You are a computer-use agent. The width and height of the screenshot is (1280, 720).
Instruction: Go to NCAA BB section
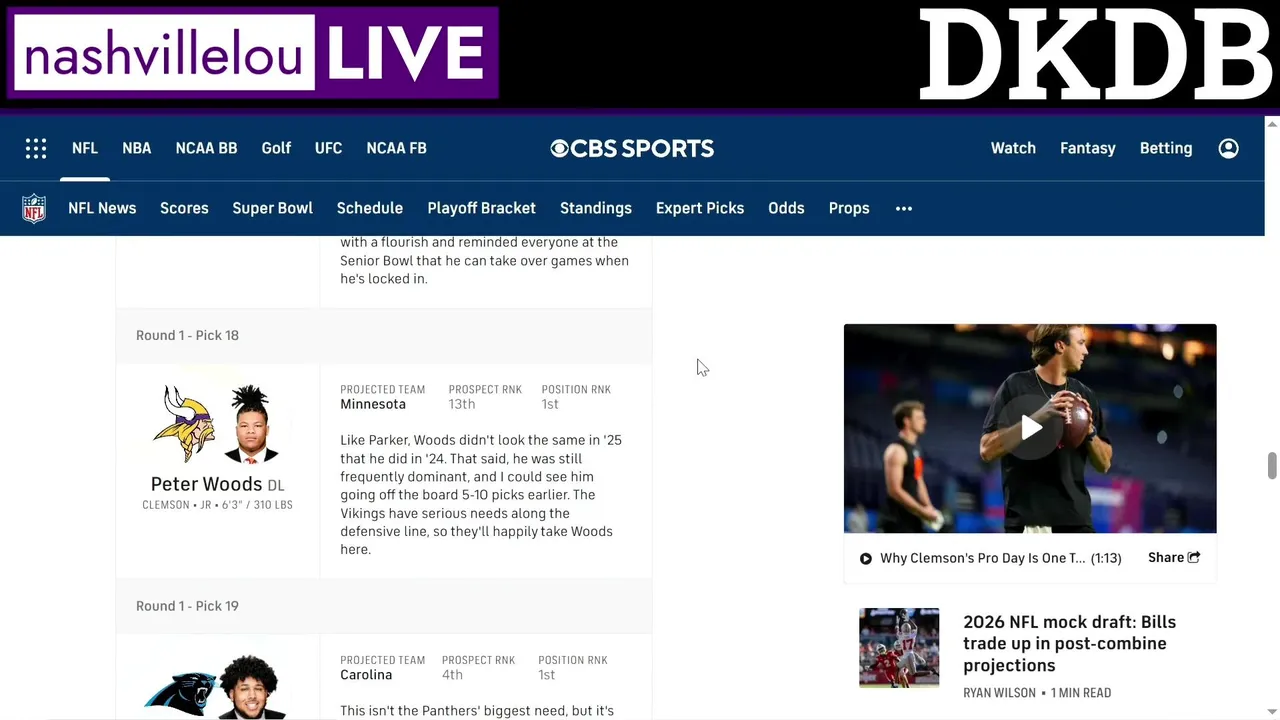(206, 148)
